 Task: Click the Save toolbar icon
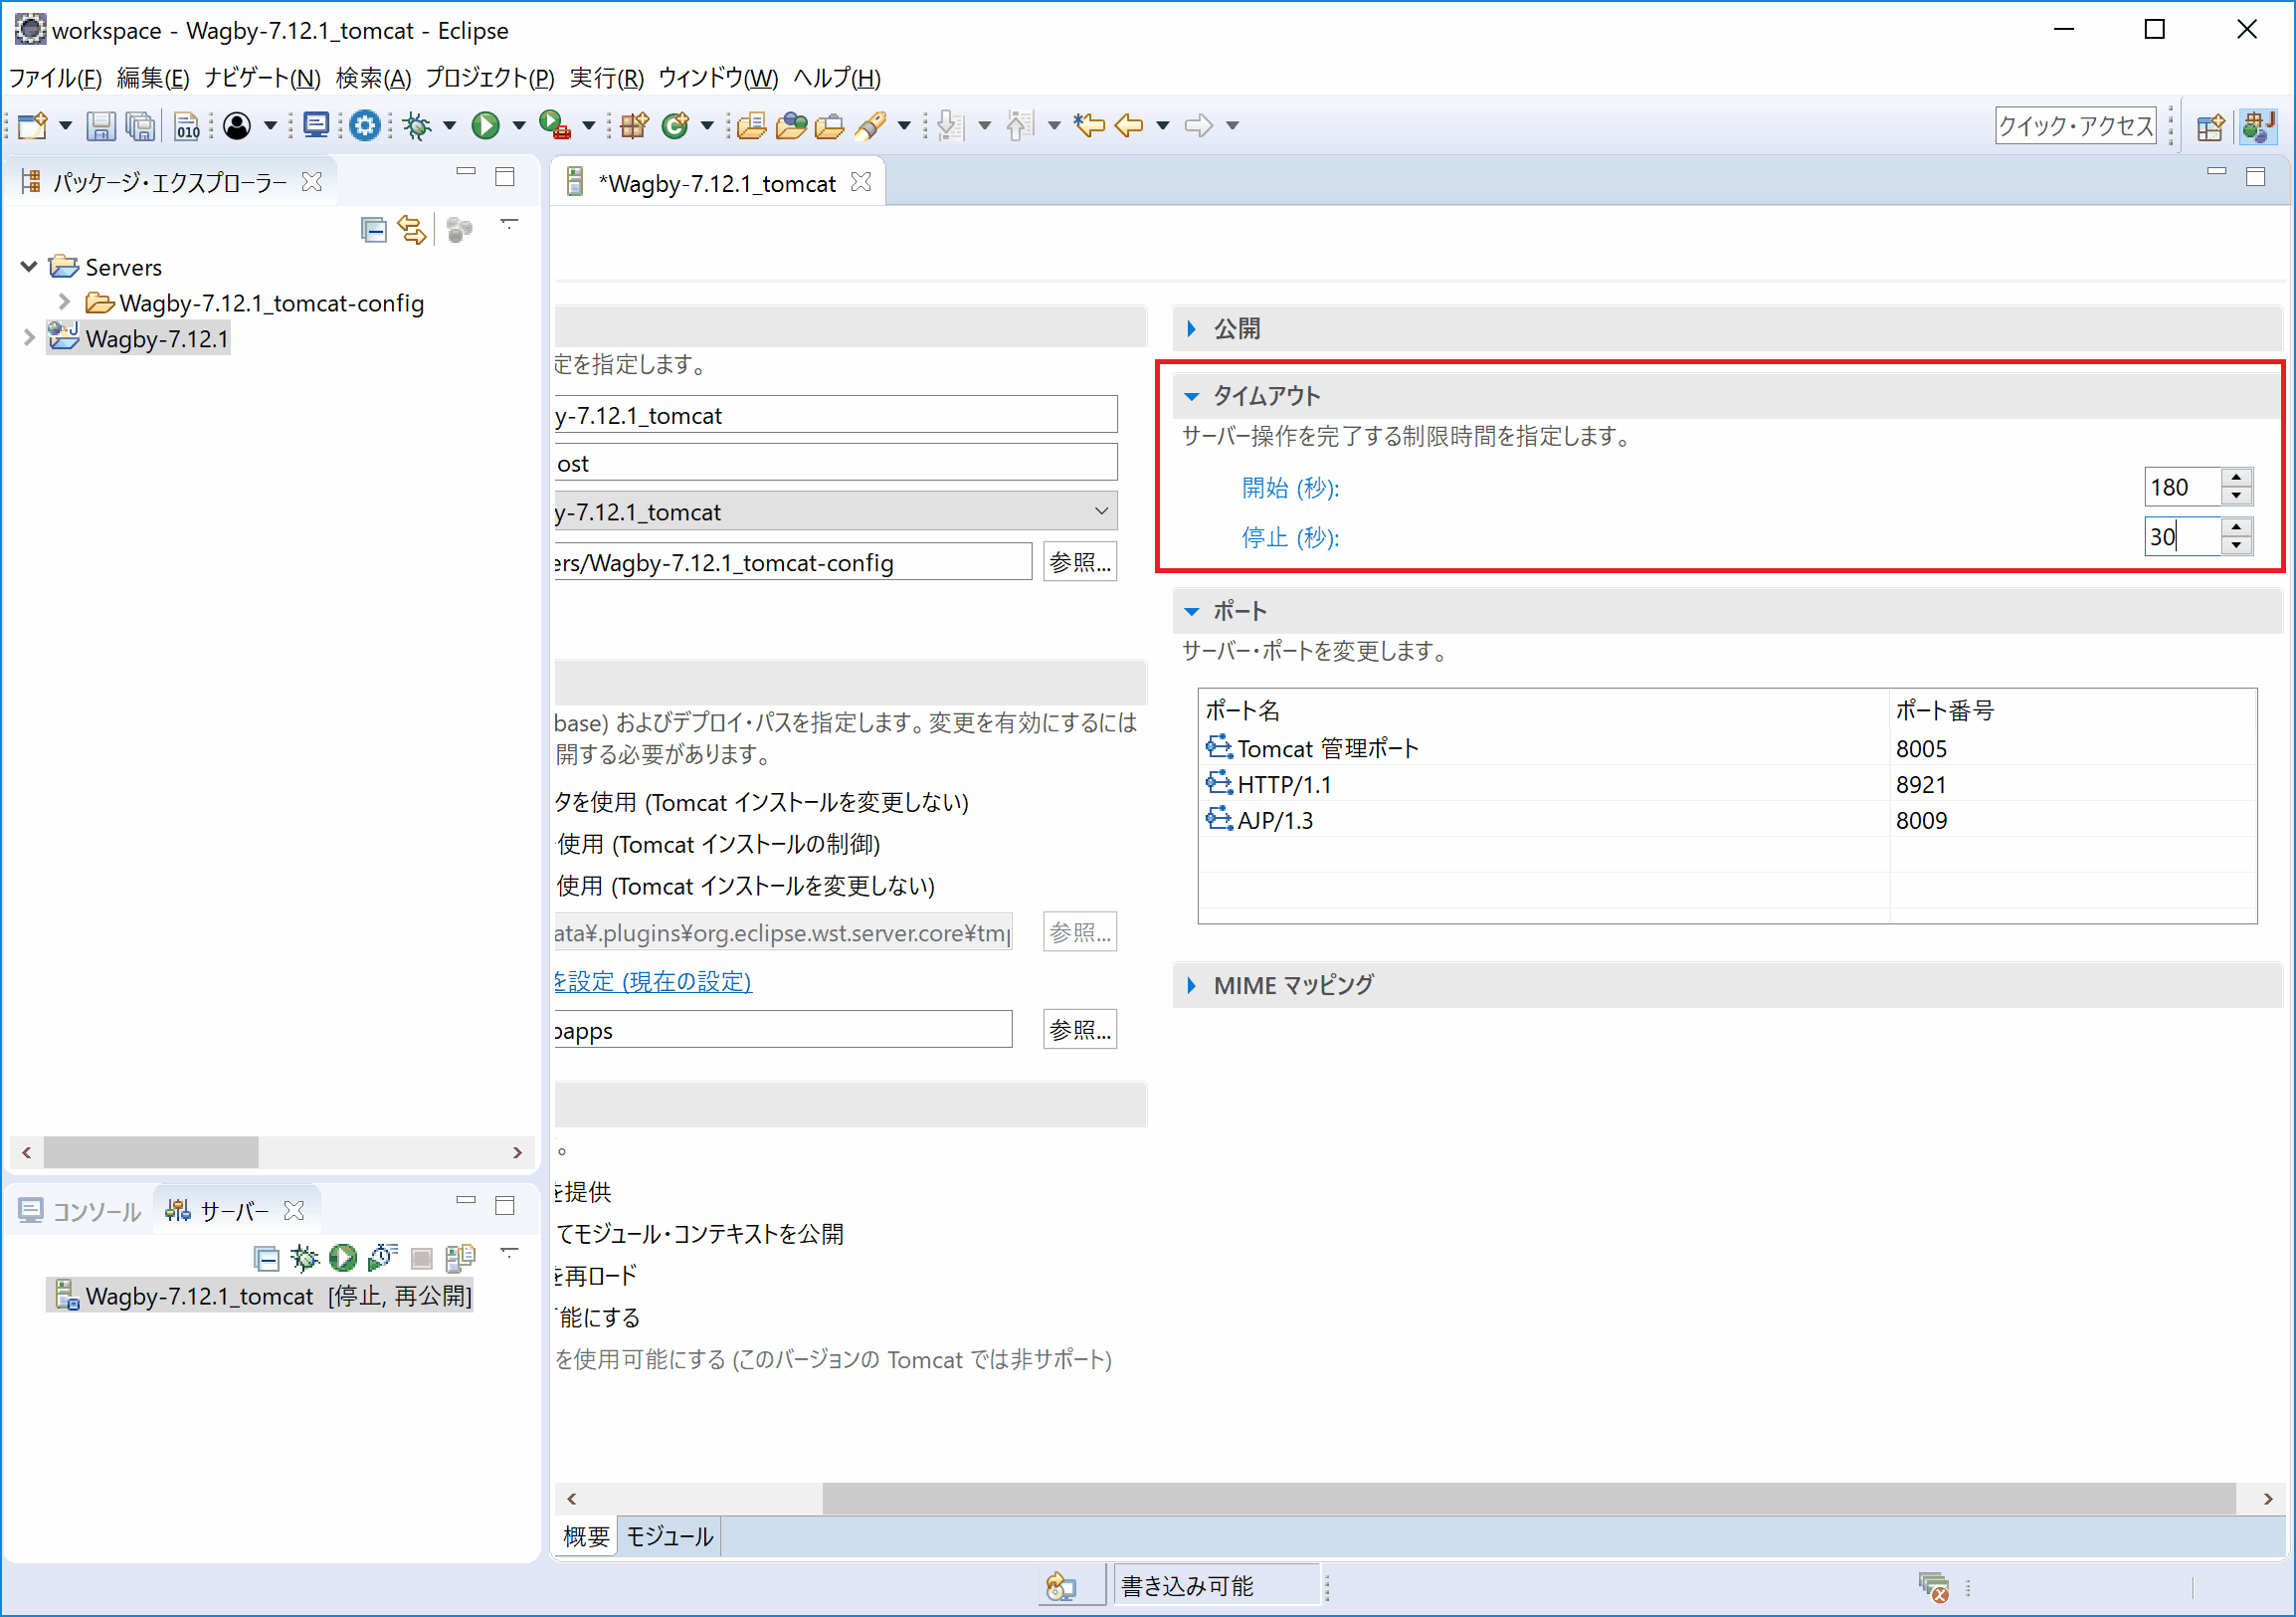coord(100,126)
